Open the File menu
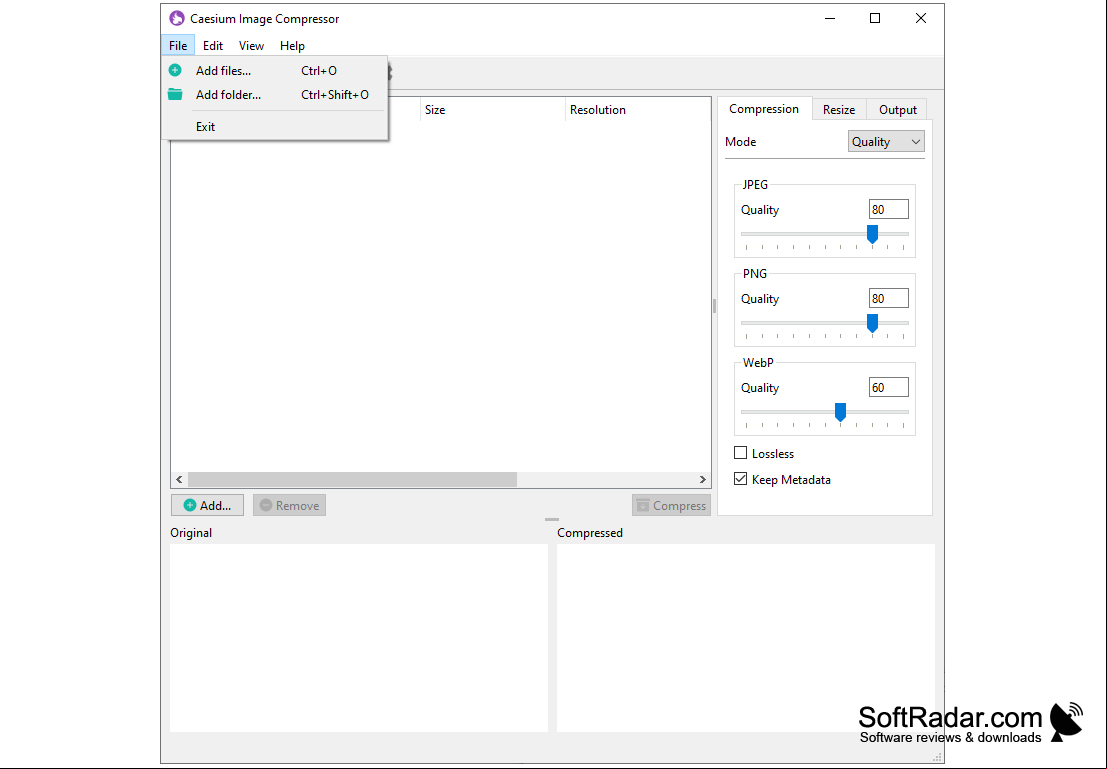This screenshot has width=1107, height=769. (178, 45)
